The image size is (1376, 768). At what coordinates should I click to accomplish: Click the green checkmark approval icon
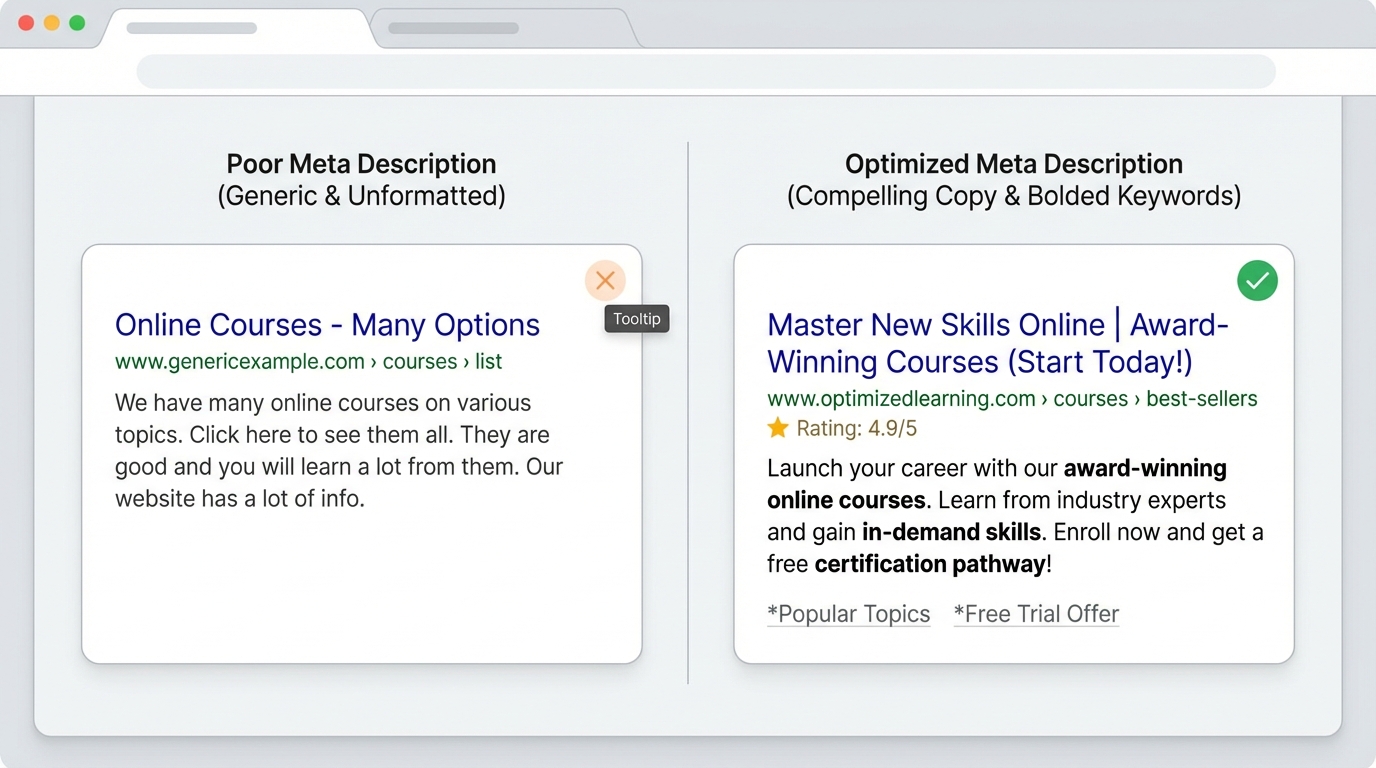click(1257, 281)
